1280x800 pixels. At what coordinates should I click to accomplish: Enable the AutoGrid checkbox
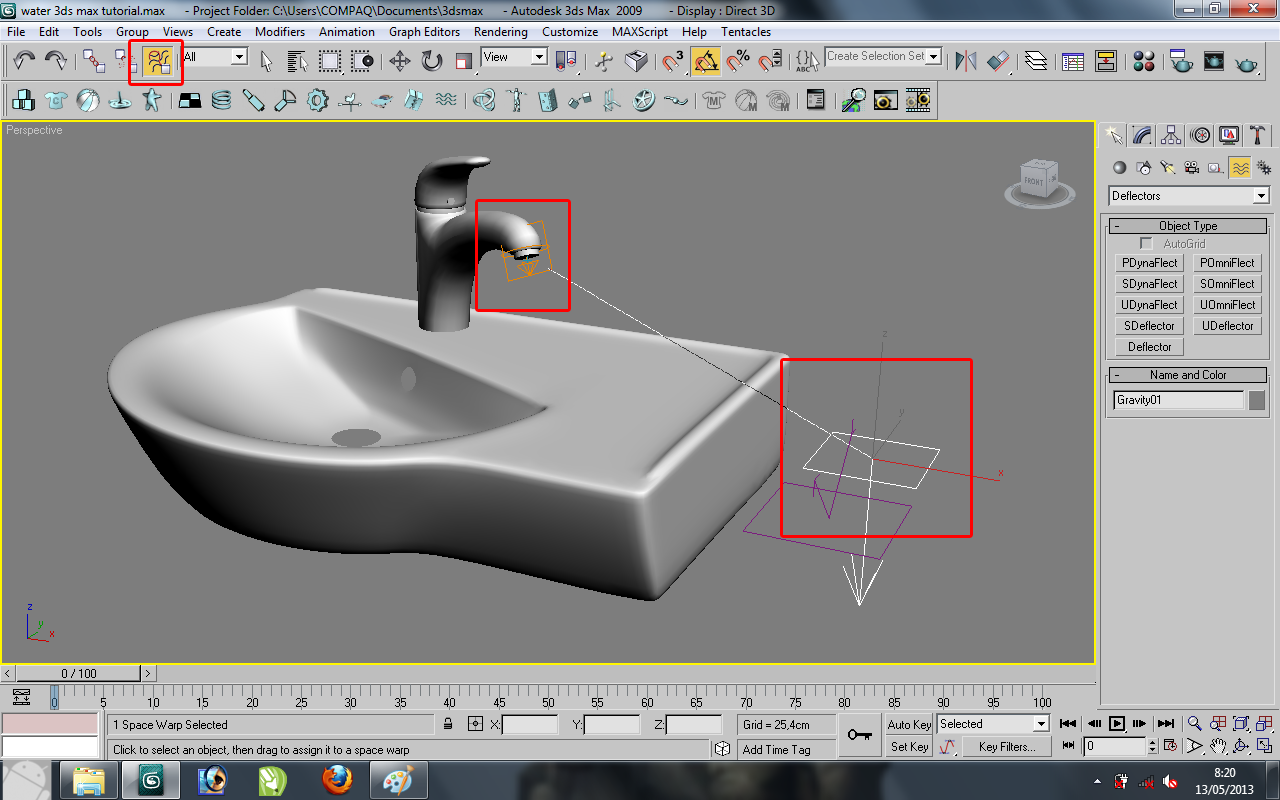point(1145,243)
